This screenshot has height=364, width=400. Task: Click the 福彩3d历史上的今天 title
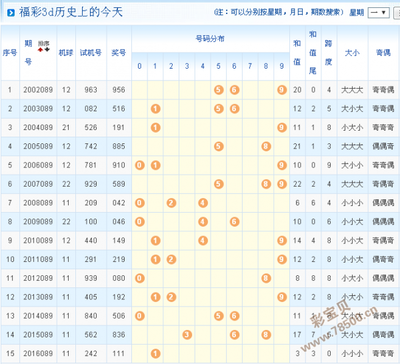point(71,12)
